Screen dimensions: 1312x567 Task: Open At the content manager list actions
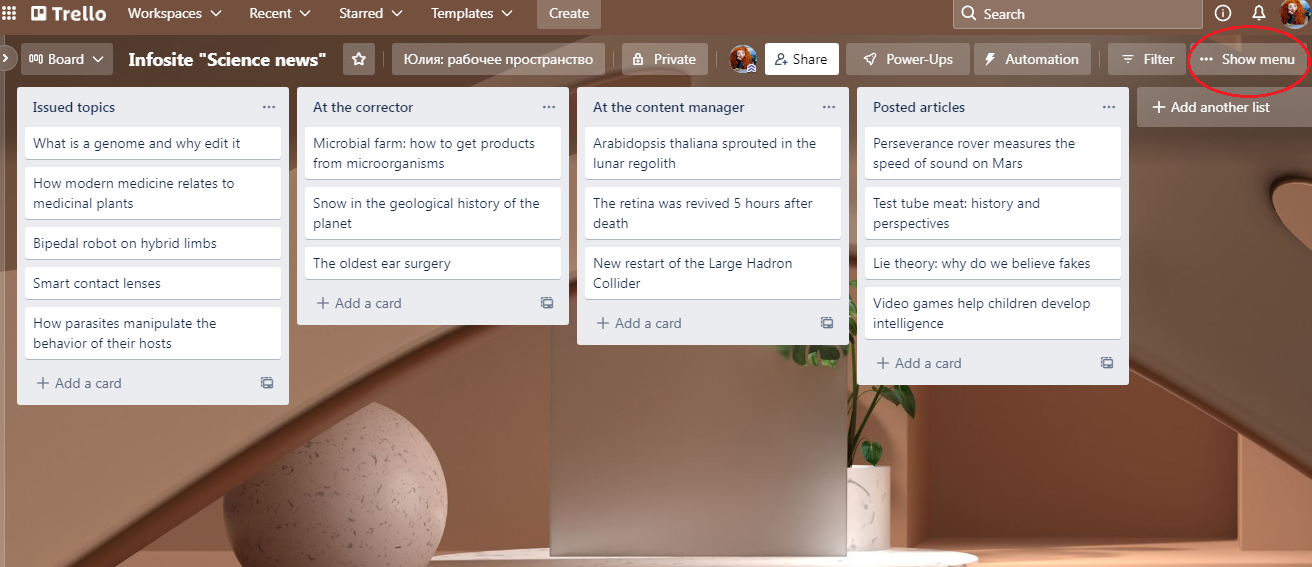[829, 107]
